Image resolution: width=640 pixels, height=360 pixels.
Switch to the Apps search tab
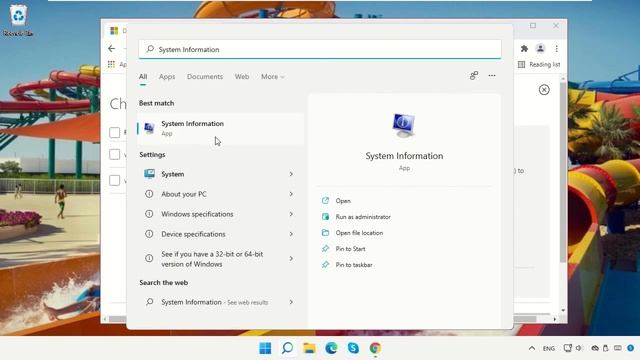click(x=167, y=76)
